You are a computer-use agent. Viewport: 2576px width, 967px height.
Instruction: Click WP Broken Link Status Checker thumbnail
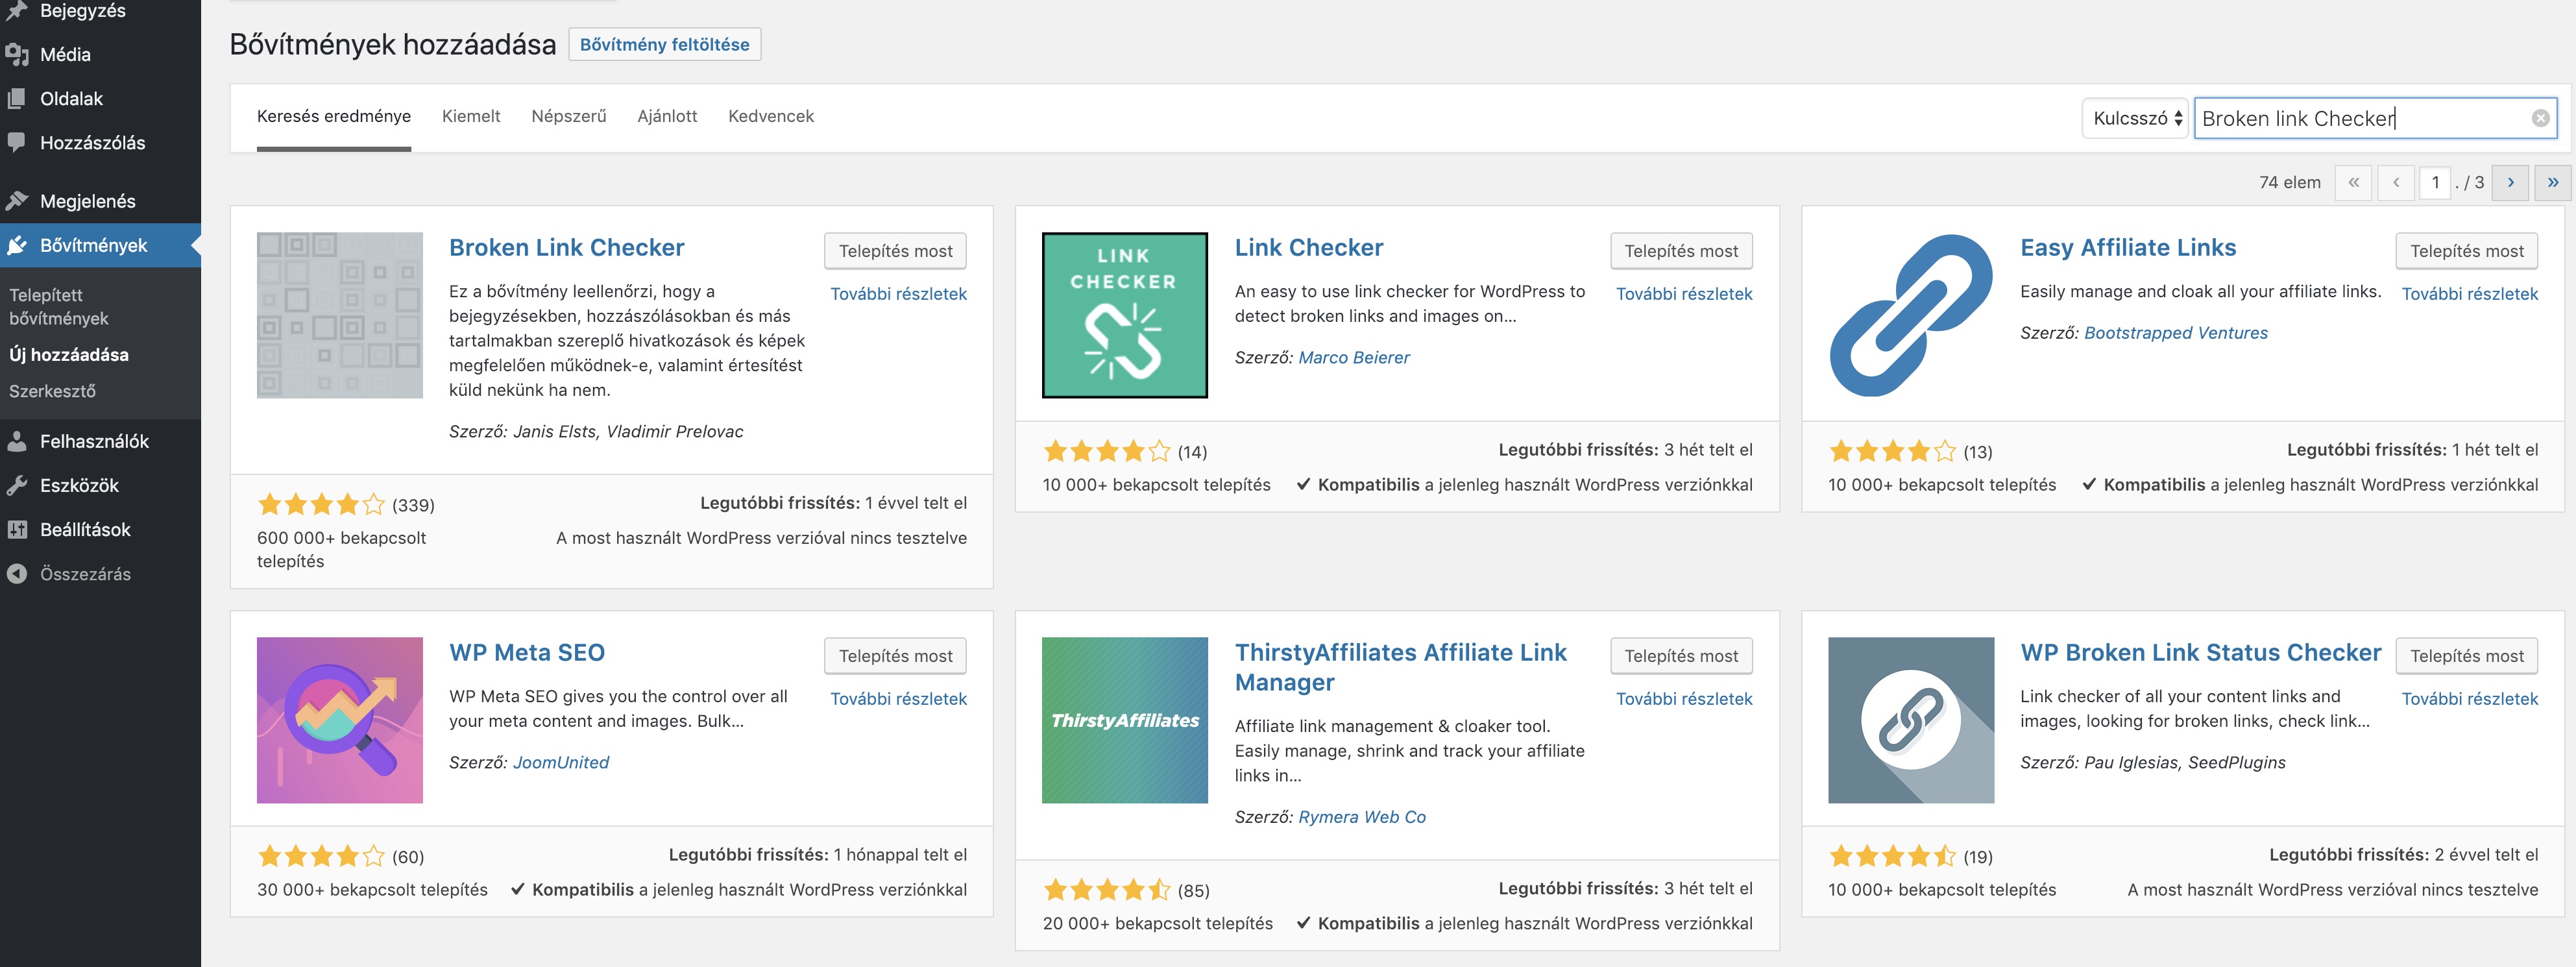(1910, 720)
